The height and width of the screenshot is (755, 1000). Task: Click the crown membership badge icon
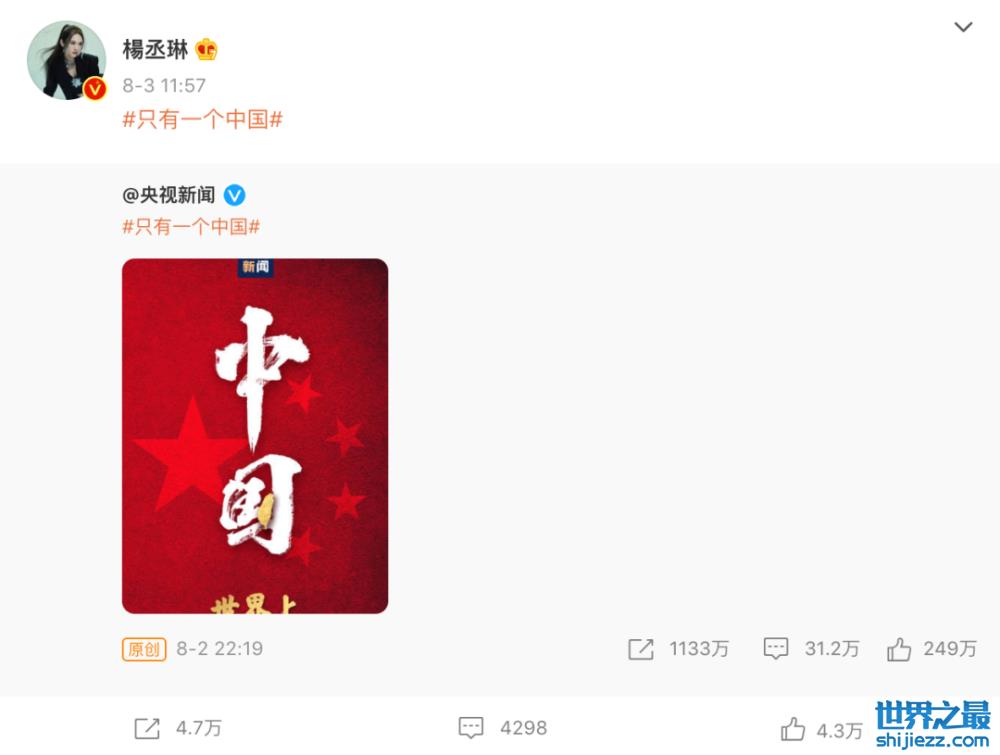tap(207, 49)
